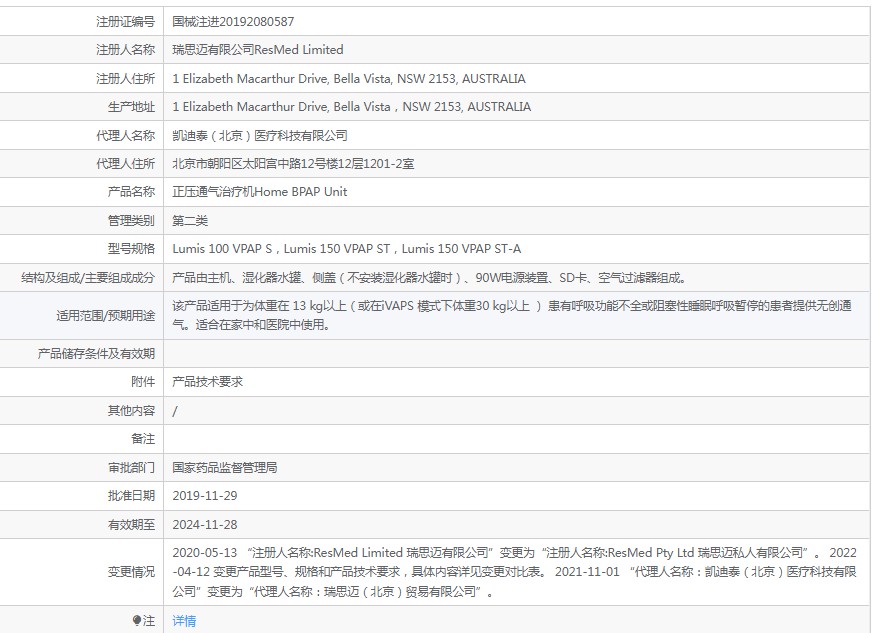Open the 详情 link in the 注 row
884x633 pixels.
184,621
